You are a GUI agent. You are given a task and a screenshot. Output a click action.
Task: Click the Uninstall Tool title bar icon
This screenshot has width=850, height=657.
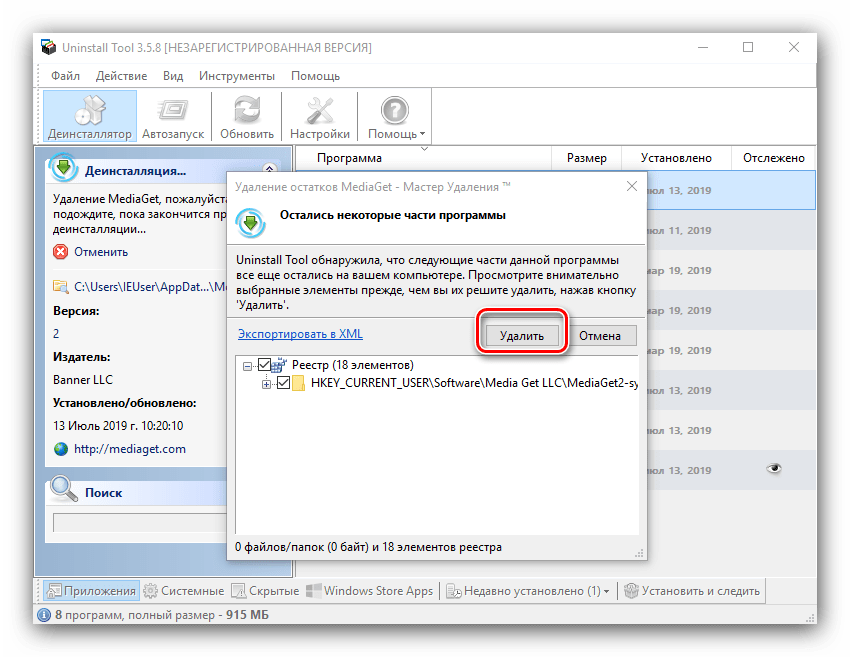click(x=49, y=47)
